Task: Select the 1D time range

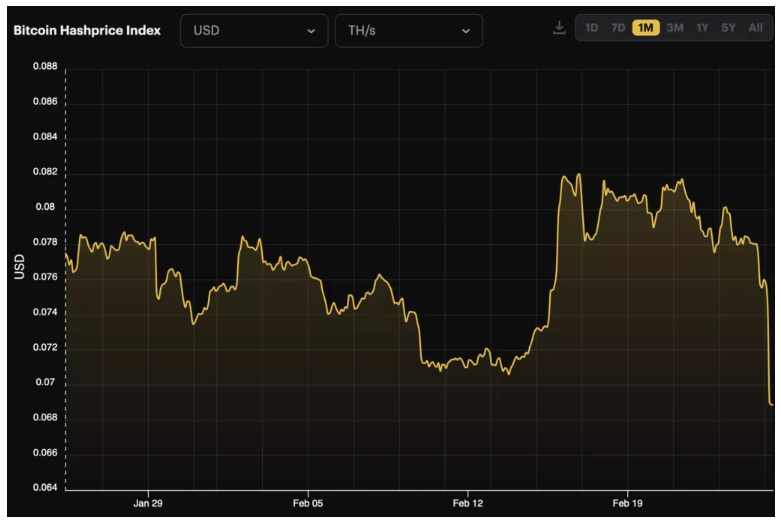Action: pyautogui.click(x=592, y=28)
